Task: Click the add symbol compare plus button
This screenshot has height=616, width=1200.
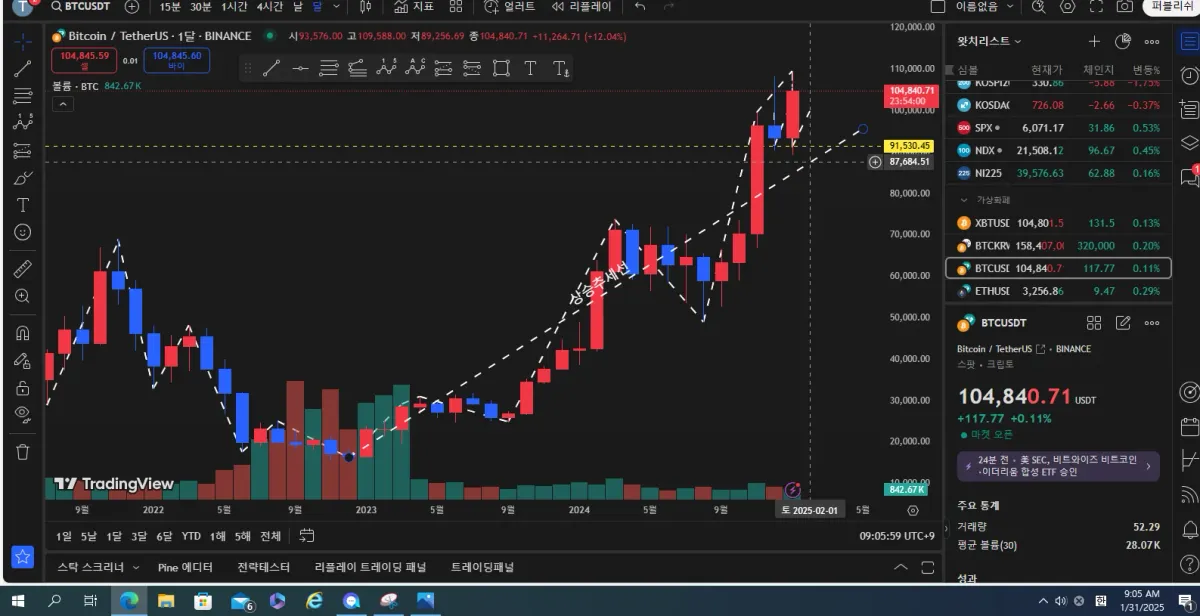Action: [x=134, y=7]
